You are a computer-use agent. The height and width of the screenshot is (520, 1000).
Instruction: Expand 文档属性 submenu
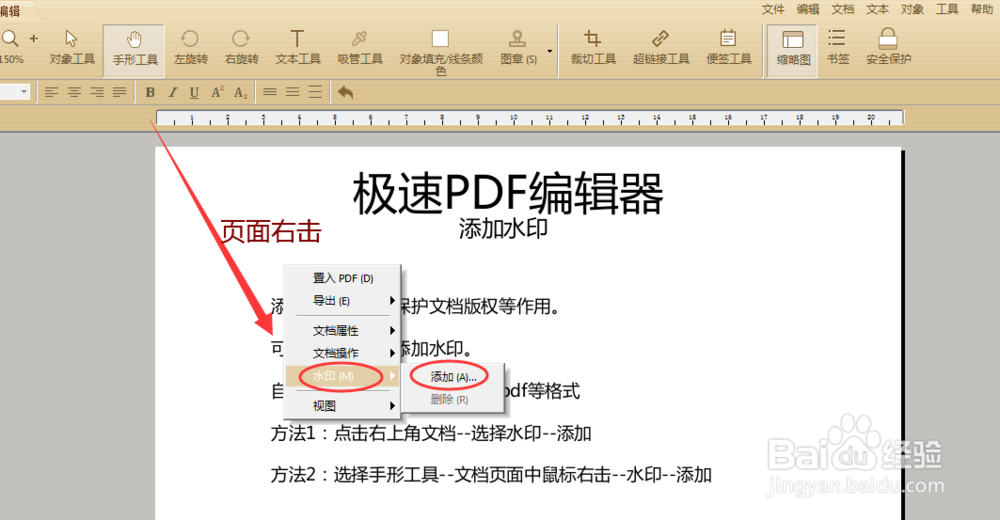pos(342,331)
